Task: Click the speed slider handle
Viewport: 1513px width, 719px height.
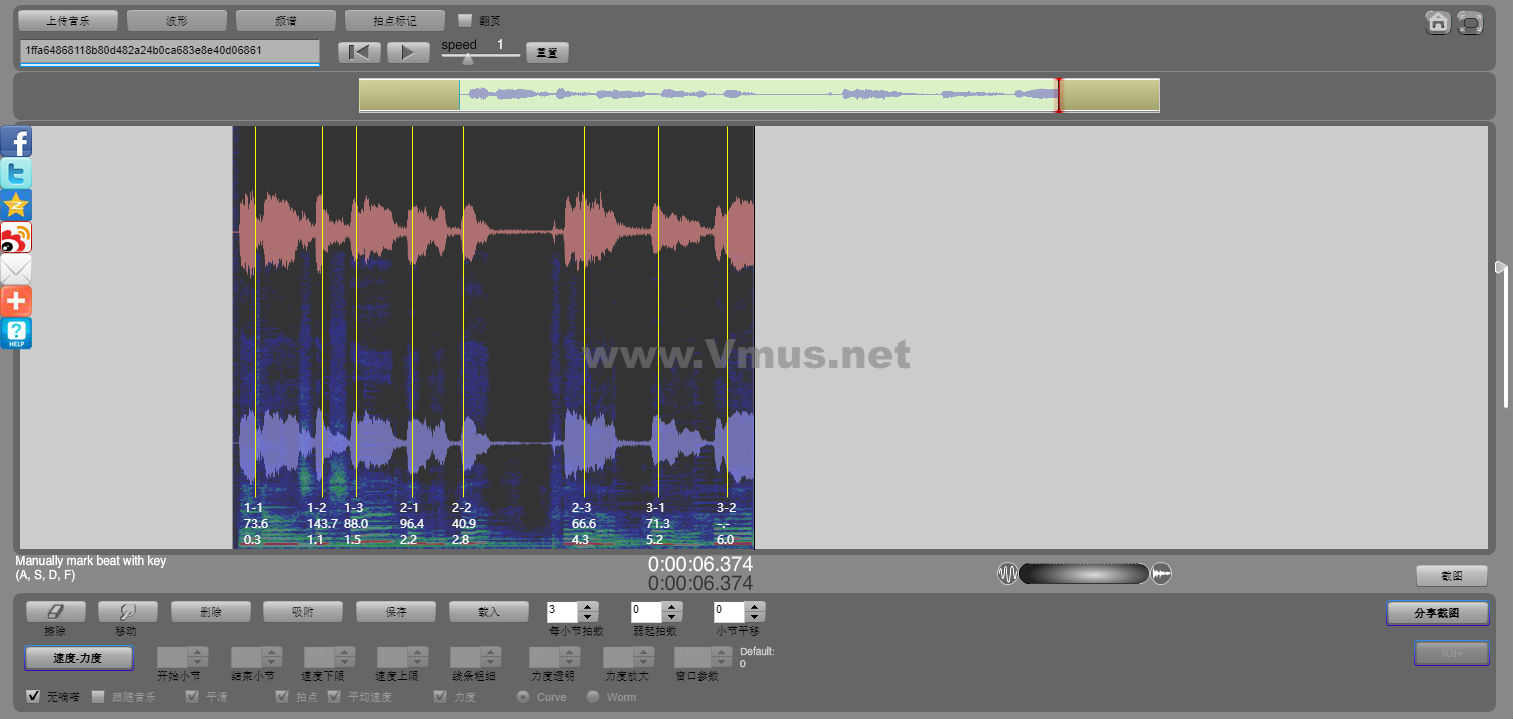Action: [467, 58]
